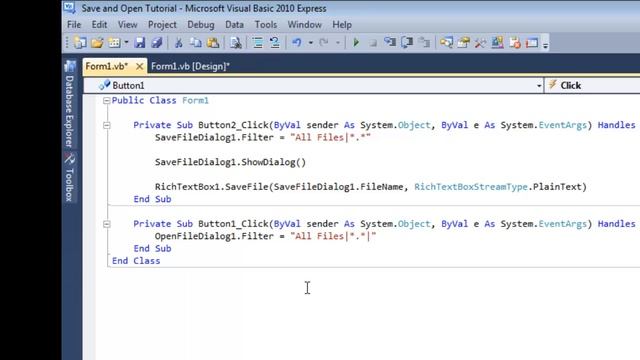Viewport: 640px width, 360px height.
Task: Click the Find icon in the toolbar
Action: [x=236, y=42]
